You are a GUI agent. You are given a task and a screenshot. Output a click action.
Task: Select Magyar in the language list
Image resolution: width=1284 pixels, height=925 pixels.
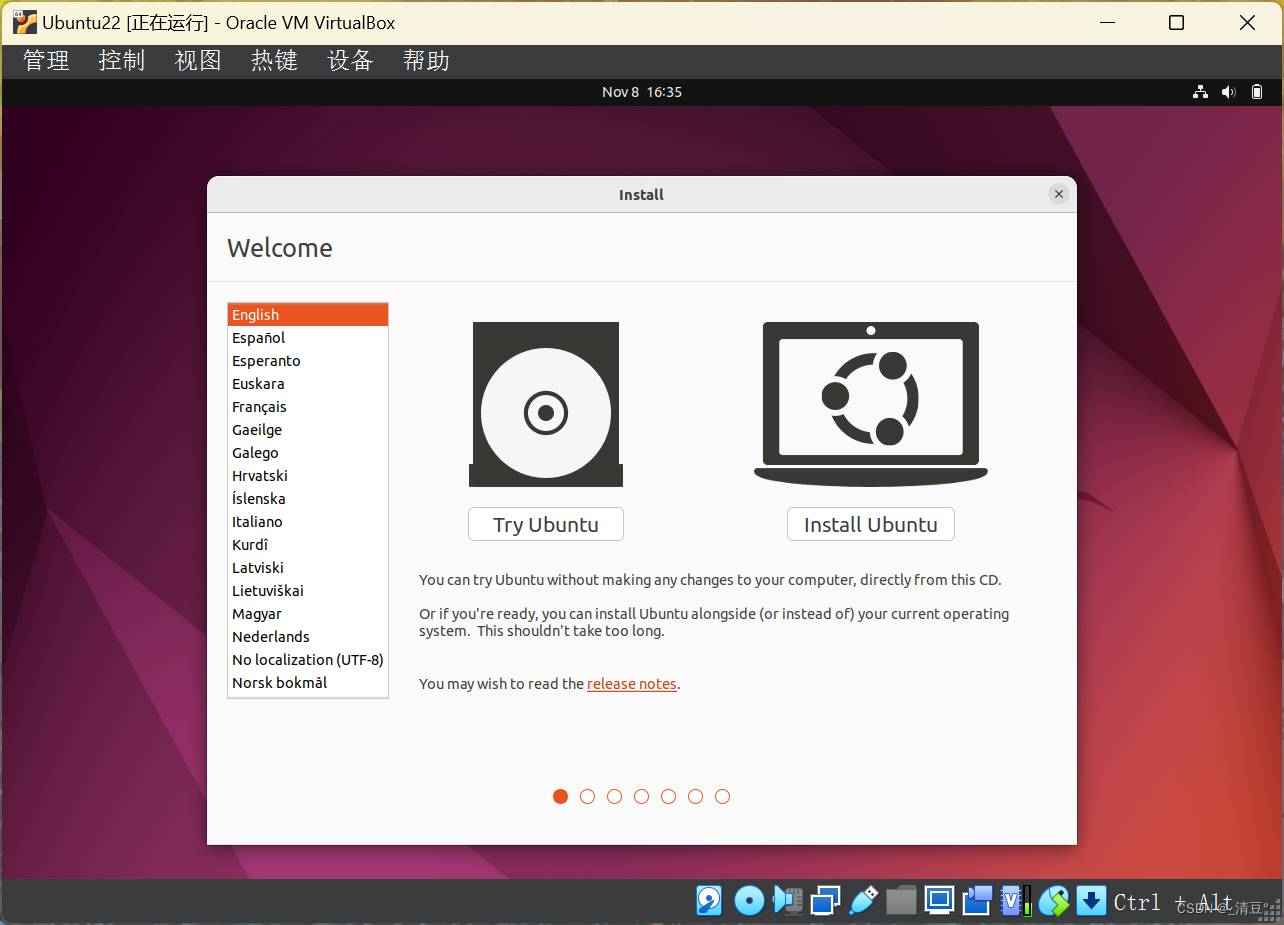point(308,614)
